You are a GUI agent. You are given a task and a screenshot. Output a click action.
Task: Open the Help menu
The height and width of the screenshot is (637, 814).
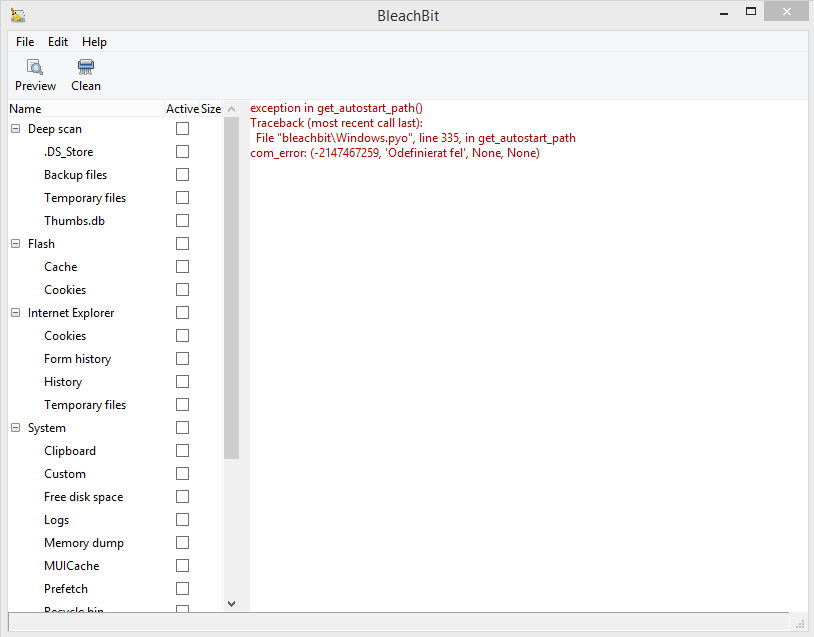pyautogui.click(x=94, y=41)
